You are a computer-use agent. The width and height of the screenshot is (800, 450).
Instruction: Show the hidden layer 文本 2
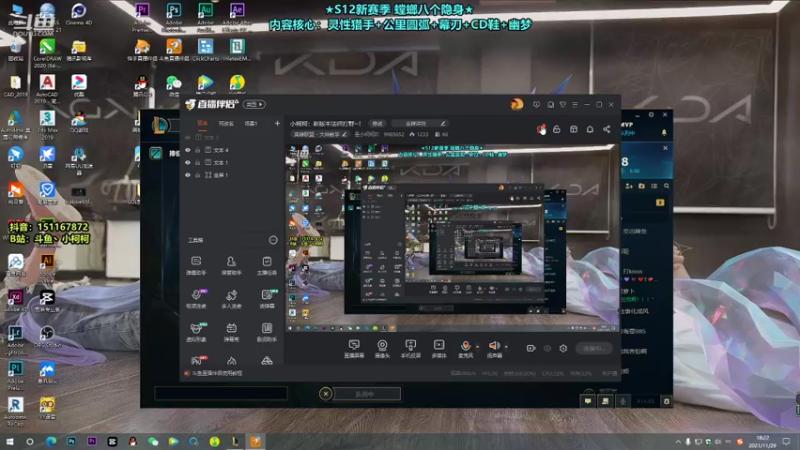tap(188, 138)
